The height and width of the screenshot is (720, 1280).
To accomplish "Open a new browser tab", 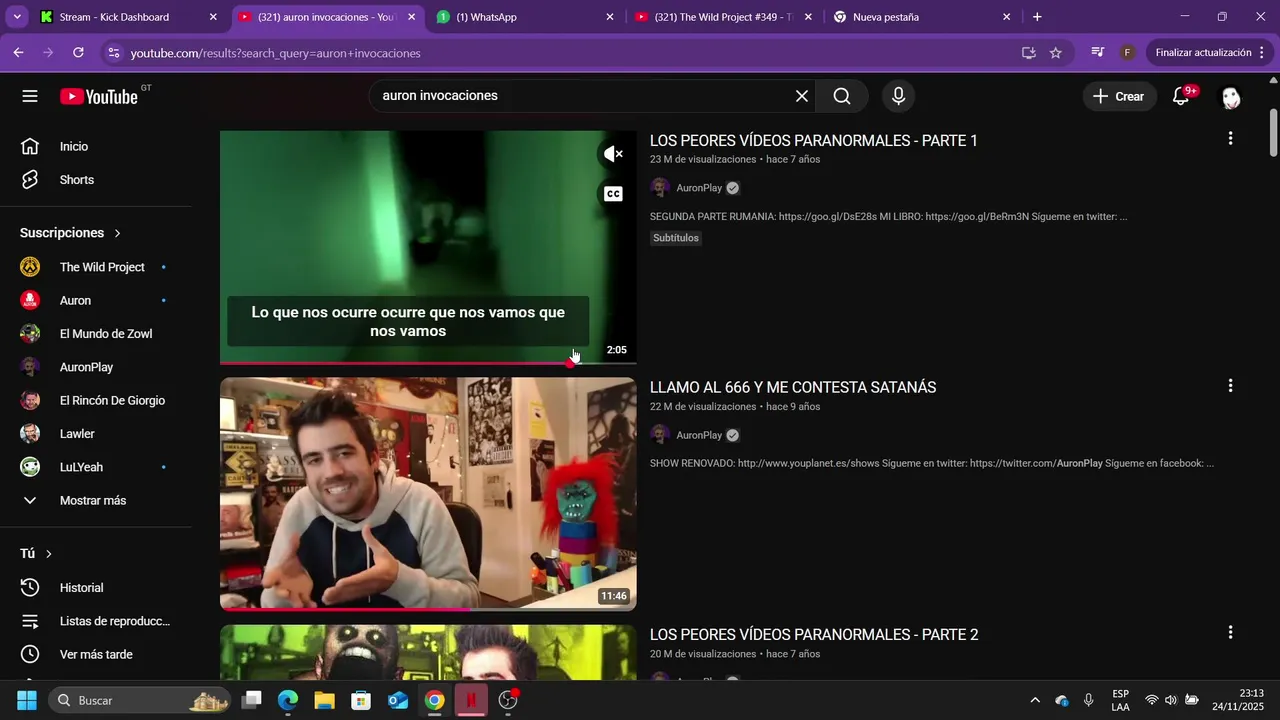I will coord(1037,17).
